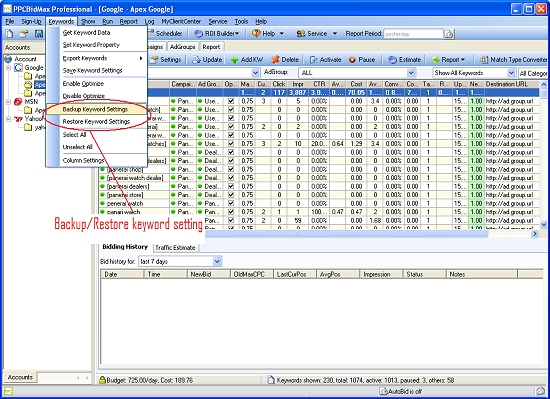Open the Show All Keywords dropdown
Screen dimensions: 550x399
tap(511, 73)
